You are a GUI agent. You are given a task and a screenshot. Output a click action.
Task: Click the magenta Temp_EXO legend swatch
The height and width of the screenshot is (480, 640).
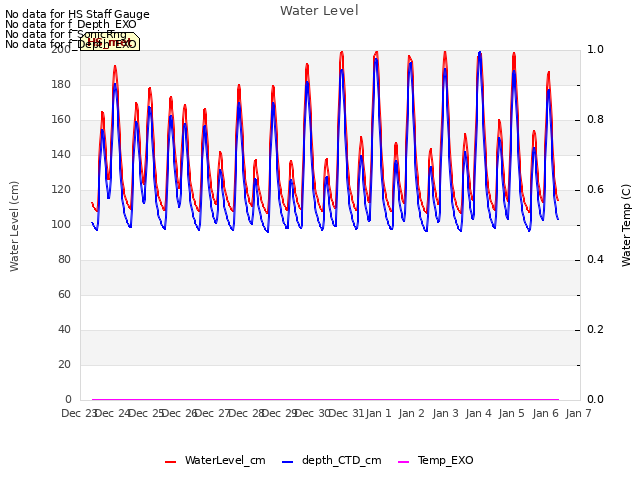(403, 462)
